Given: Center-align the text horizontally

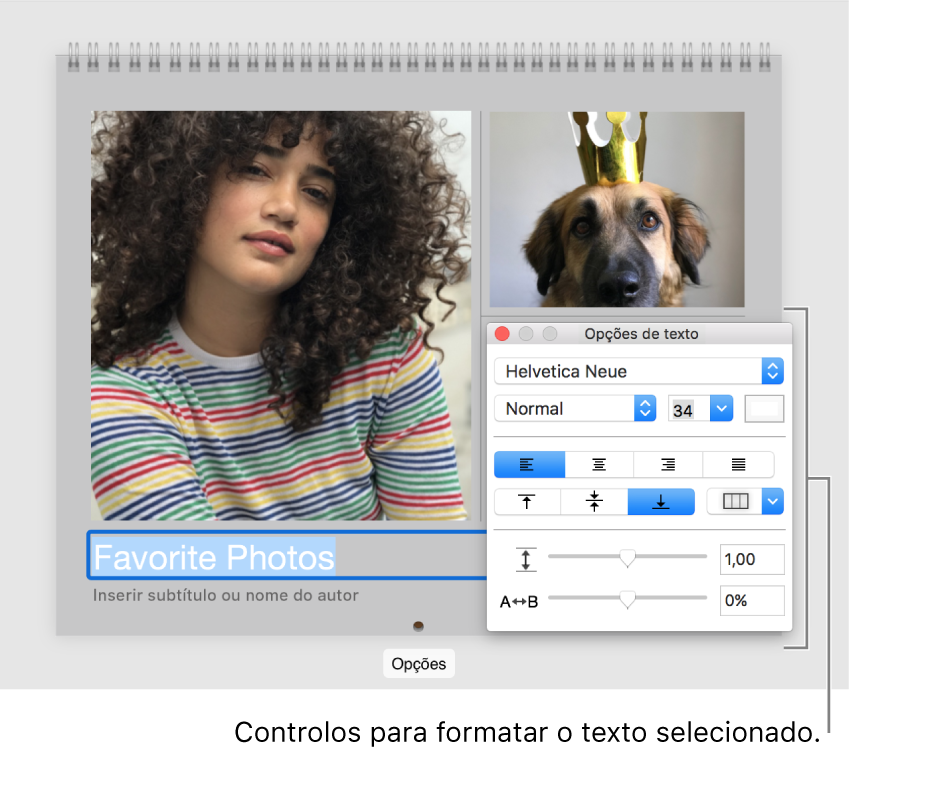Looking at the screenshot, I should (599, 465).
